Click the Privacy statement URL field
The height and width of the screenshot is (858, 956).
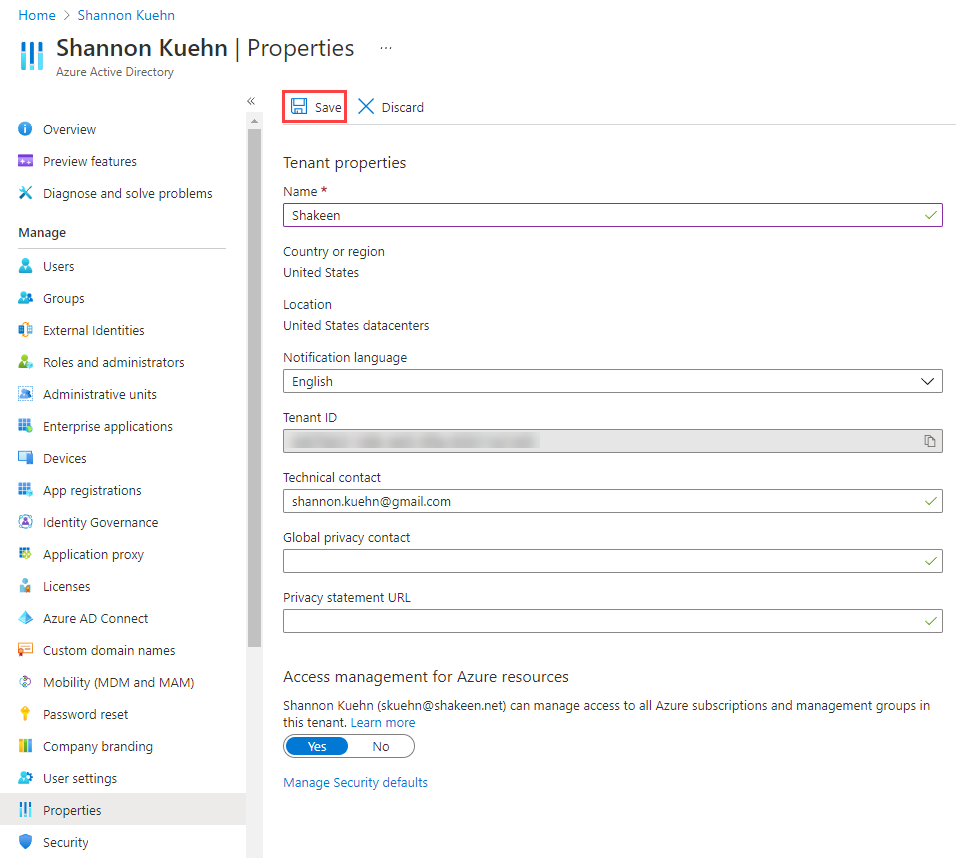tap(613, 621)
